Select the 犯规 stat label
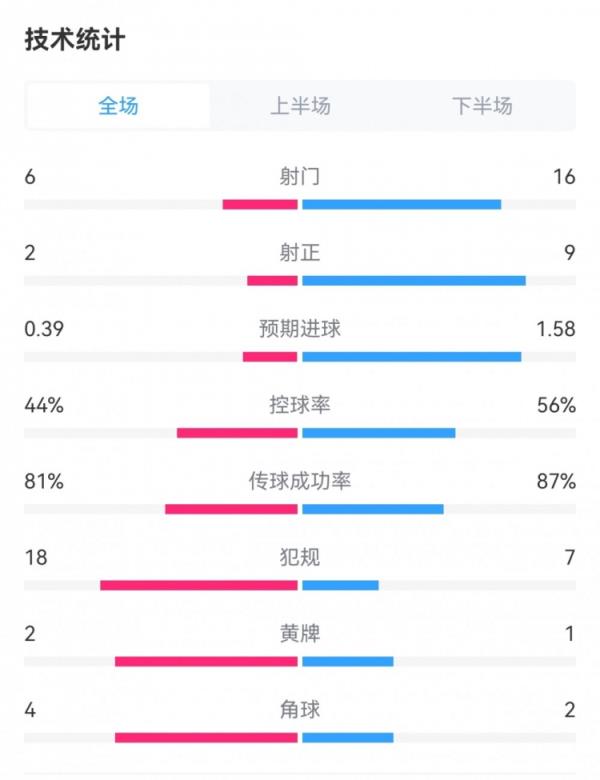The image size is (600, 780). (x=300, y=557)
